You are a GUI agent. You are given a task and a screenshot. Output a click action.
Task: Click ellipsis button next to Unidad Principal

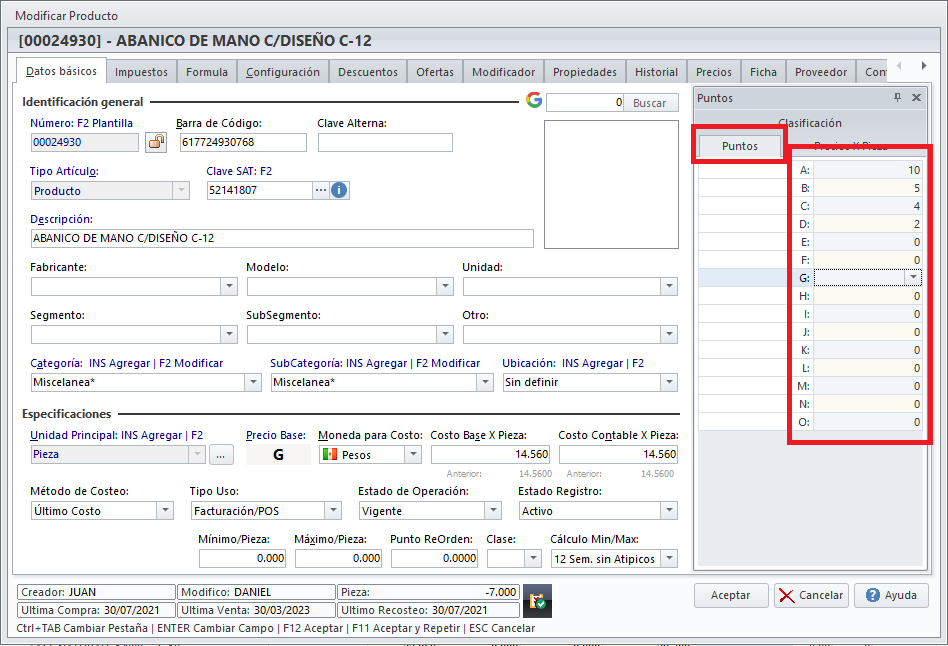(x=221, y=455)
